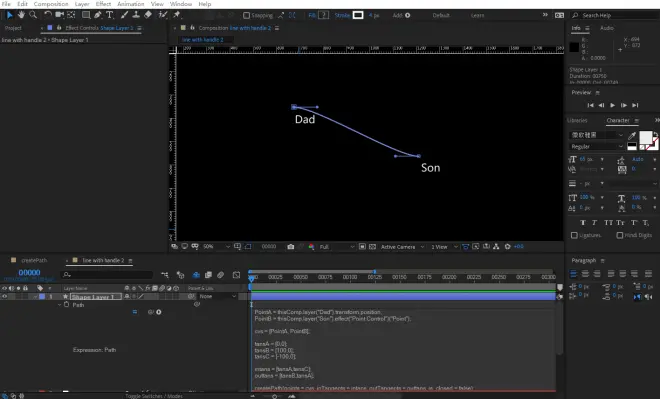Screen dimensions: 660x399
Task: Select the Unified Camera tool
Action: coord(59,15)
